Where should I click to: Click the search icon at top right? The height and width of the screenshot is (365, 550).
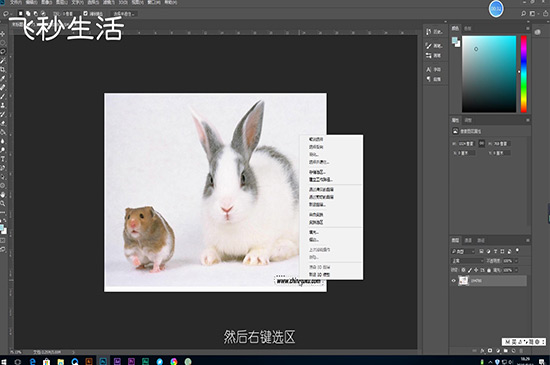click(x=523, y=13)
